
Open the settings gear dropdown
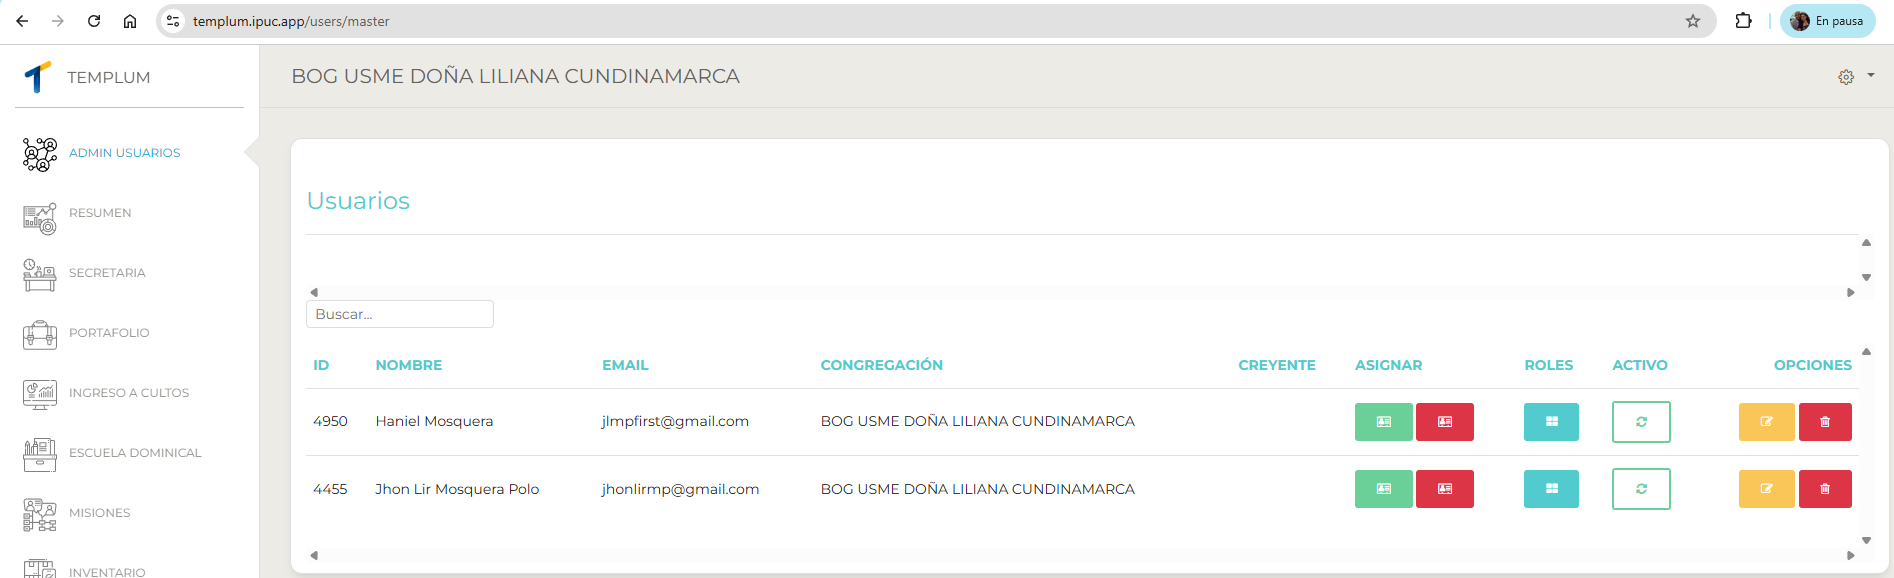[1846, 77]
